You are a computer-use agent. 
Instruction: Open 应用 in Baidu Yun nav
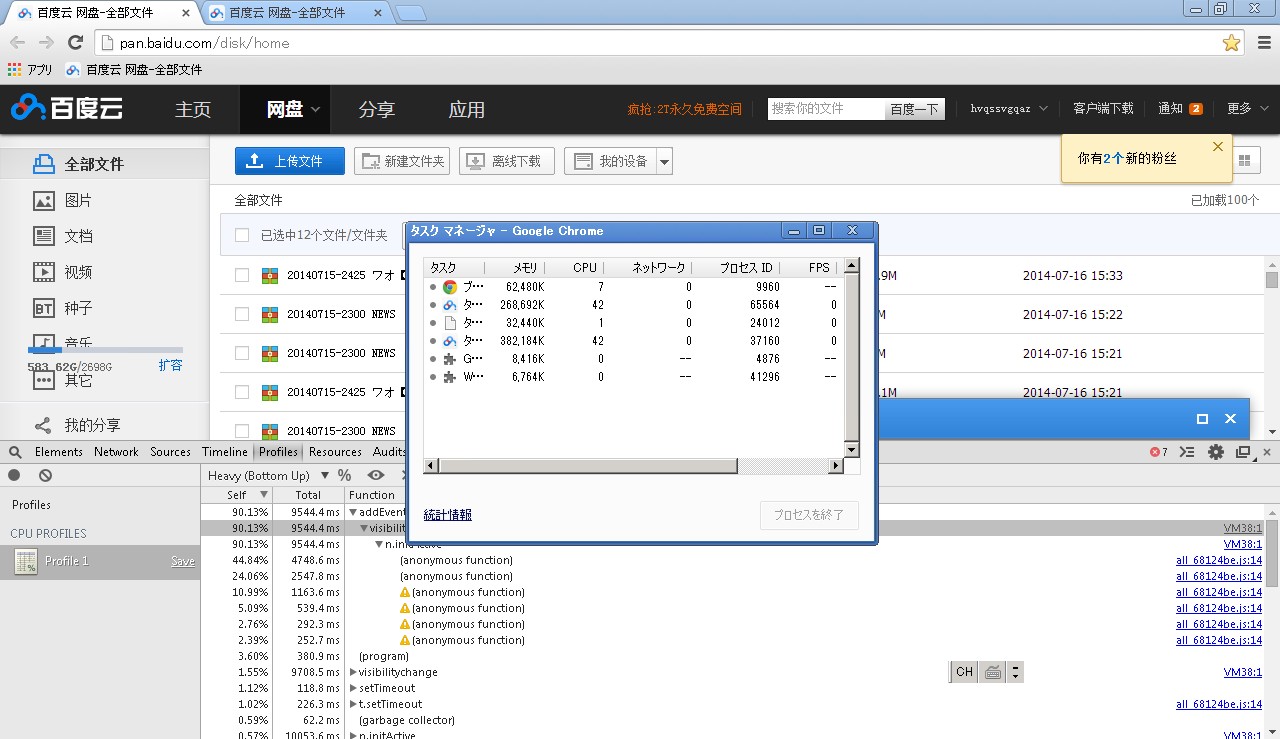click(x=467, y=109)
